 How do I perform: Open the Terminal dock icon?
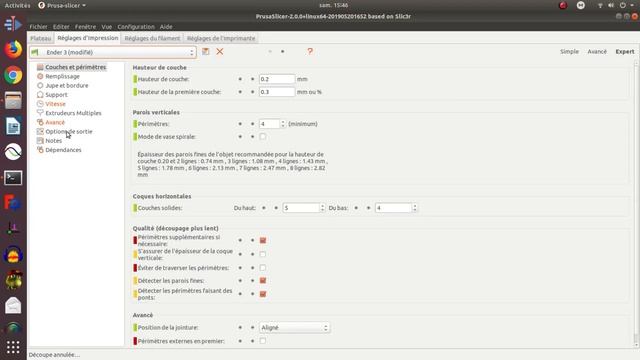(13, 178)
